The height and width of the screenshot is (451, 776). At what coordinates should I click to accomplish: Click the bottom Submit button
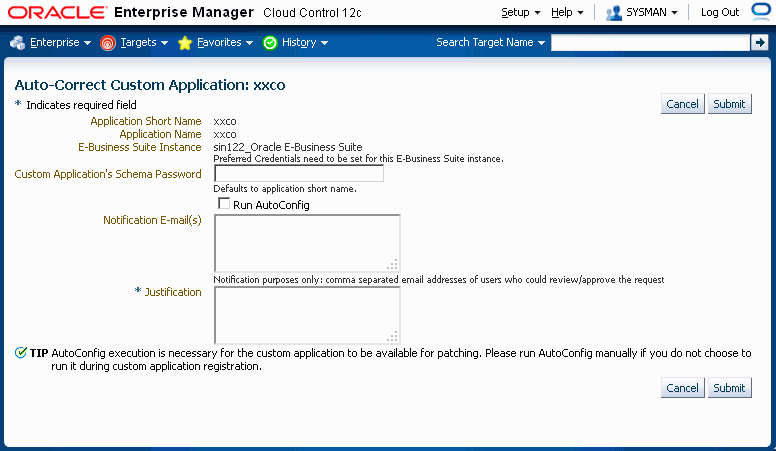729,388
